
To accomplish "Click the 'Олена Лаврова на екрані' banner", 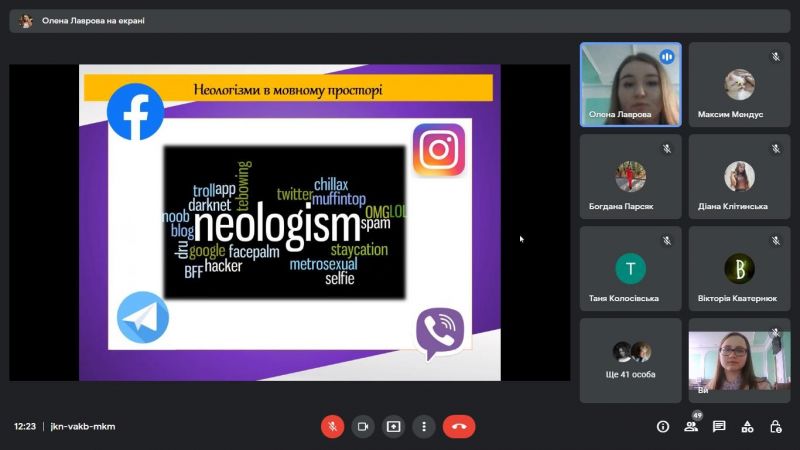I will [399, 21].
